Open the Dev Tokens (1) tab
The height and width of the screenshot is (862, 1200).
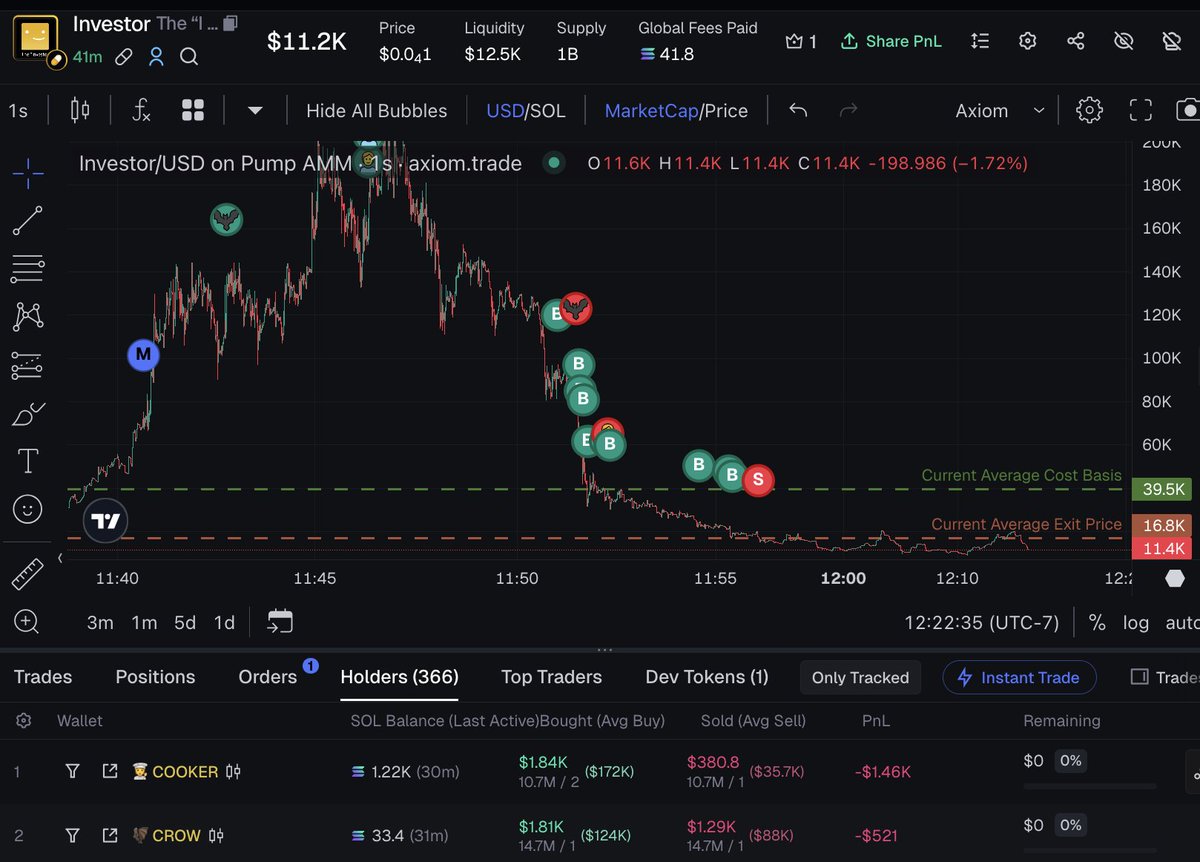click(707, 677)
